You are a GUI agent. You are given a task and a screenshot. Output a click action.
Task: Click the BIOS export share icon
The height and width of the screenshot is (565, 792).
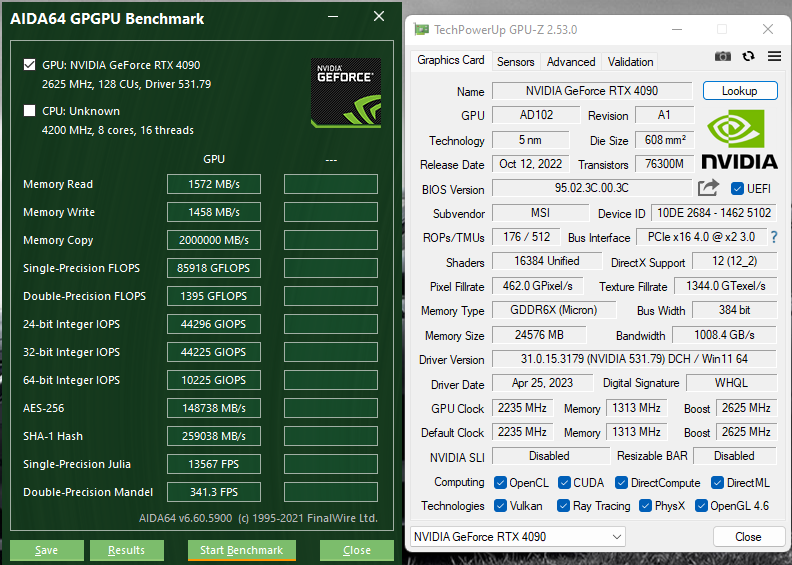pos(708,188)
